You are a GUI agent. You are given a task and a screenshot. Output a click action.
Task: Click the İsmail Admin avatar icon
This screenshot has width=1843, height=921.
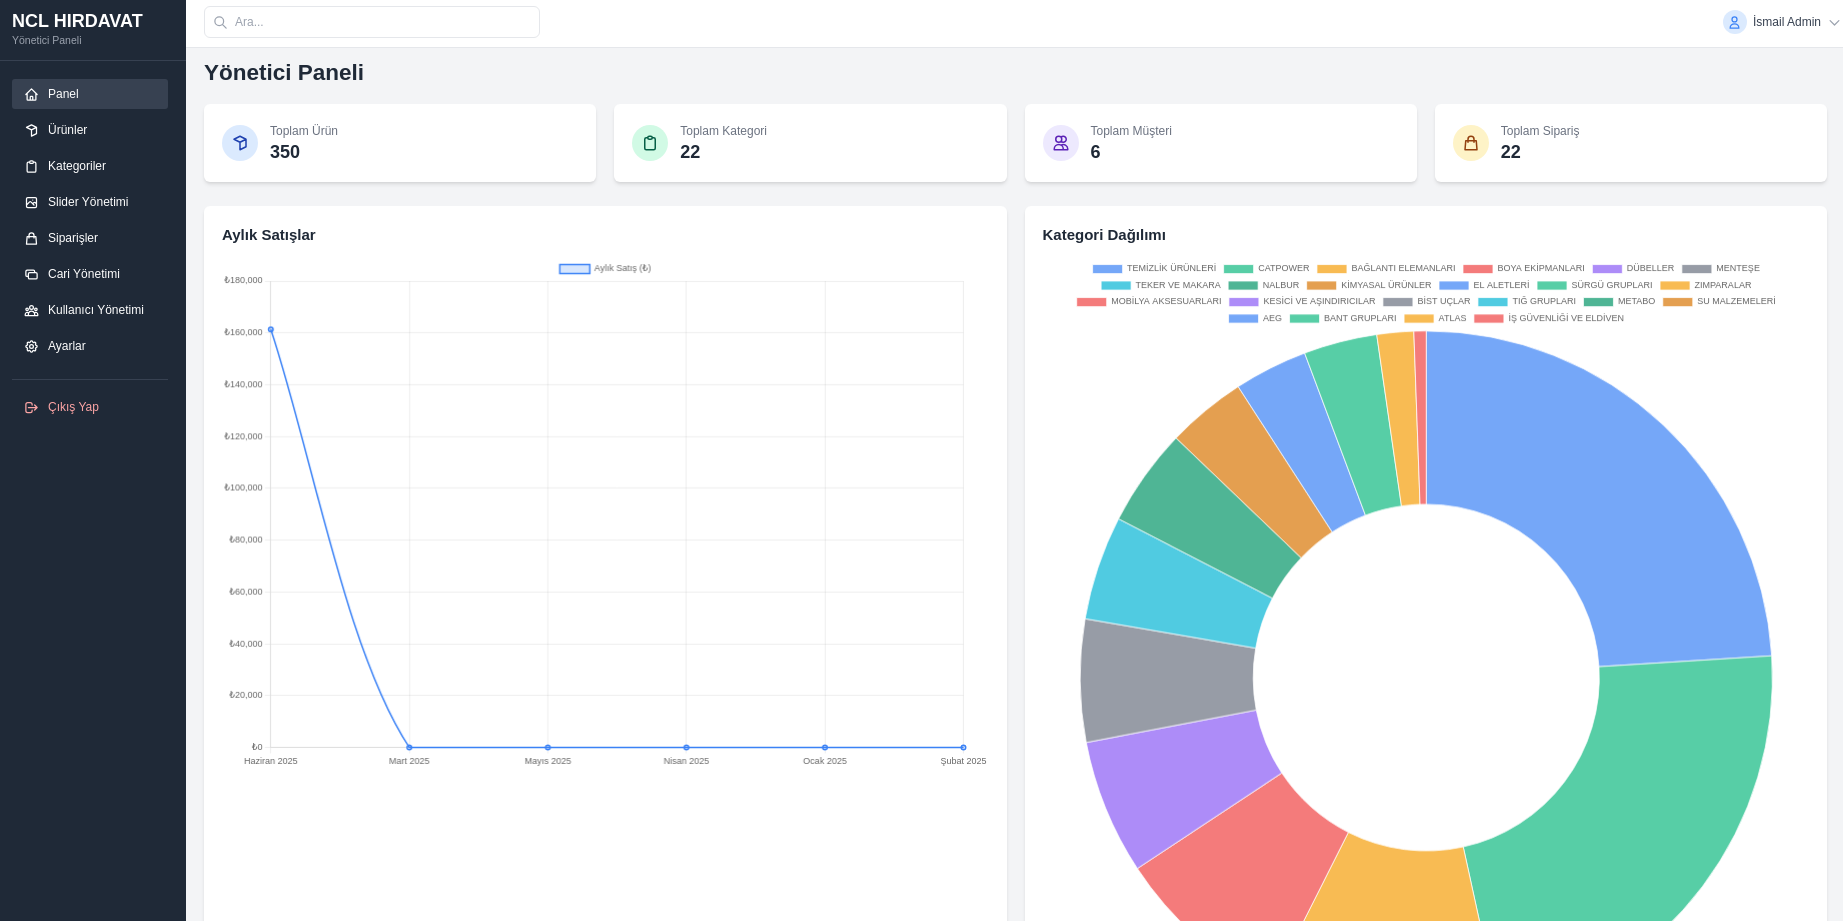pos(1734,22)
